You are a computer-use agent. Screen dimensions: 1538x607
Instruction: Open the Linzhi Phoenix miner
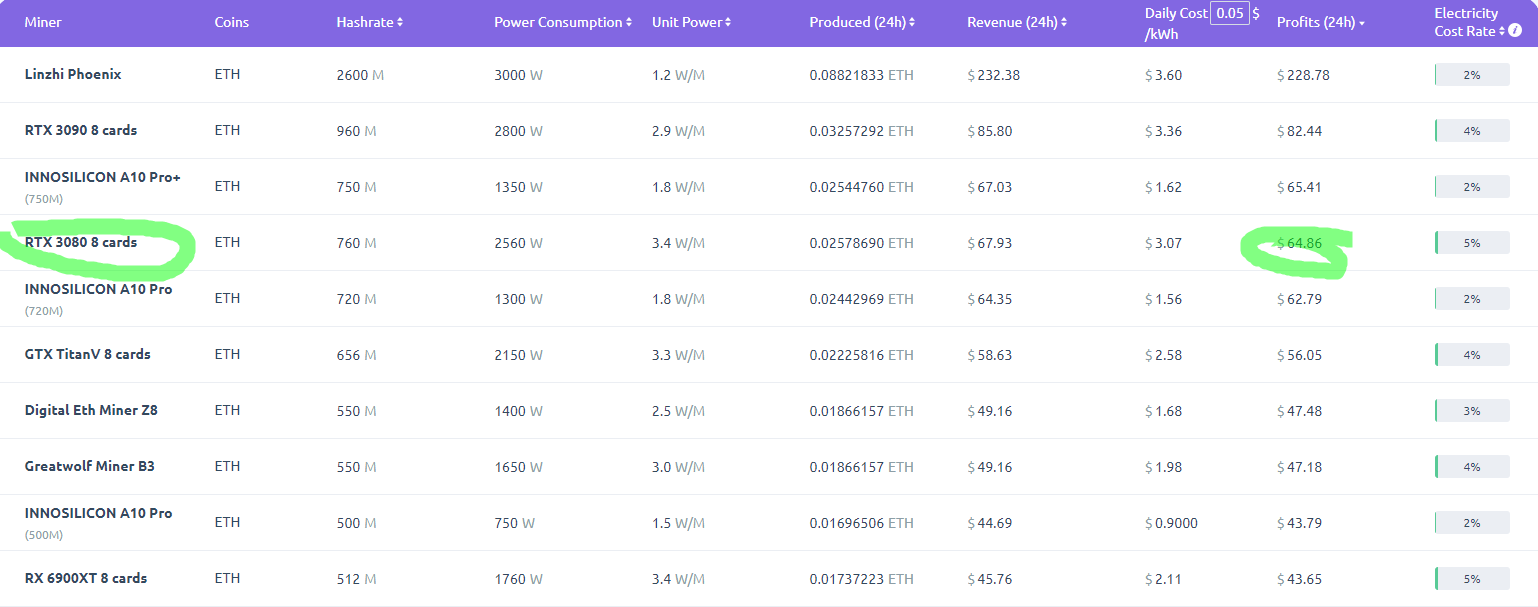(x=73, y=74)
